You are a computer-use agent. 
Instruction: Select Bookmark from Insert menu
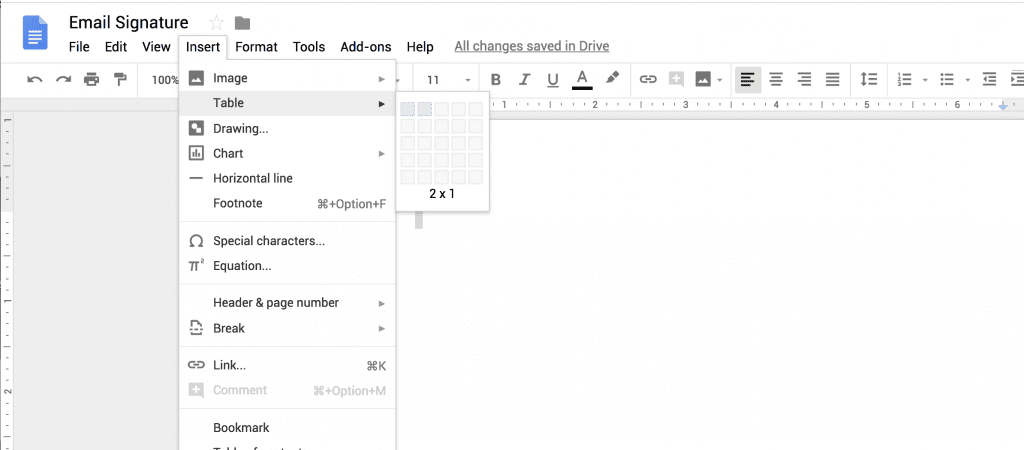tap(287, 428)
